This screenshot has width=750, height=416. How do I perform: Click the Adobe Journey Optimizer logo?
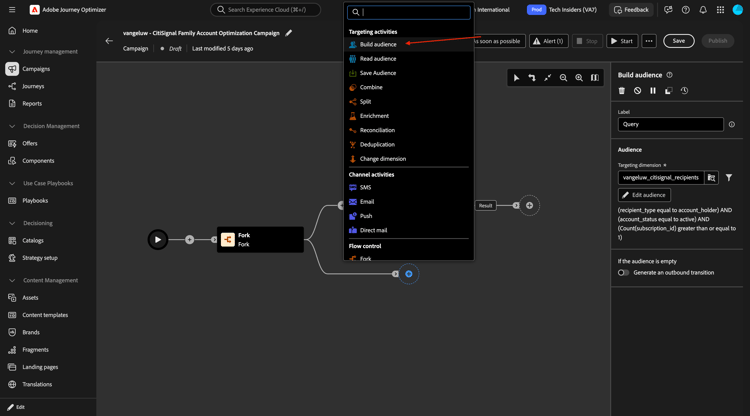[34, 10]
